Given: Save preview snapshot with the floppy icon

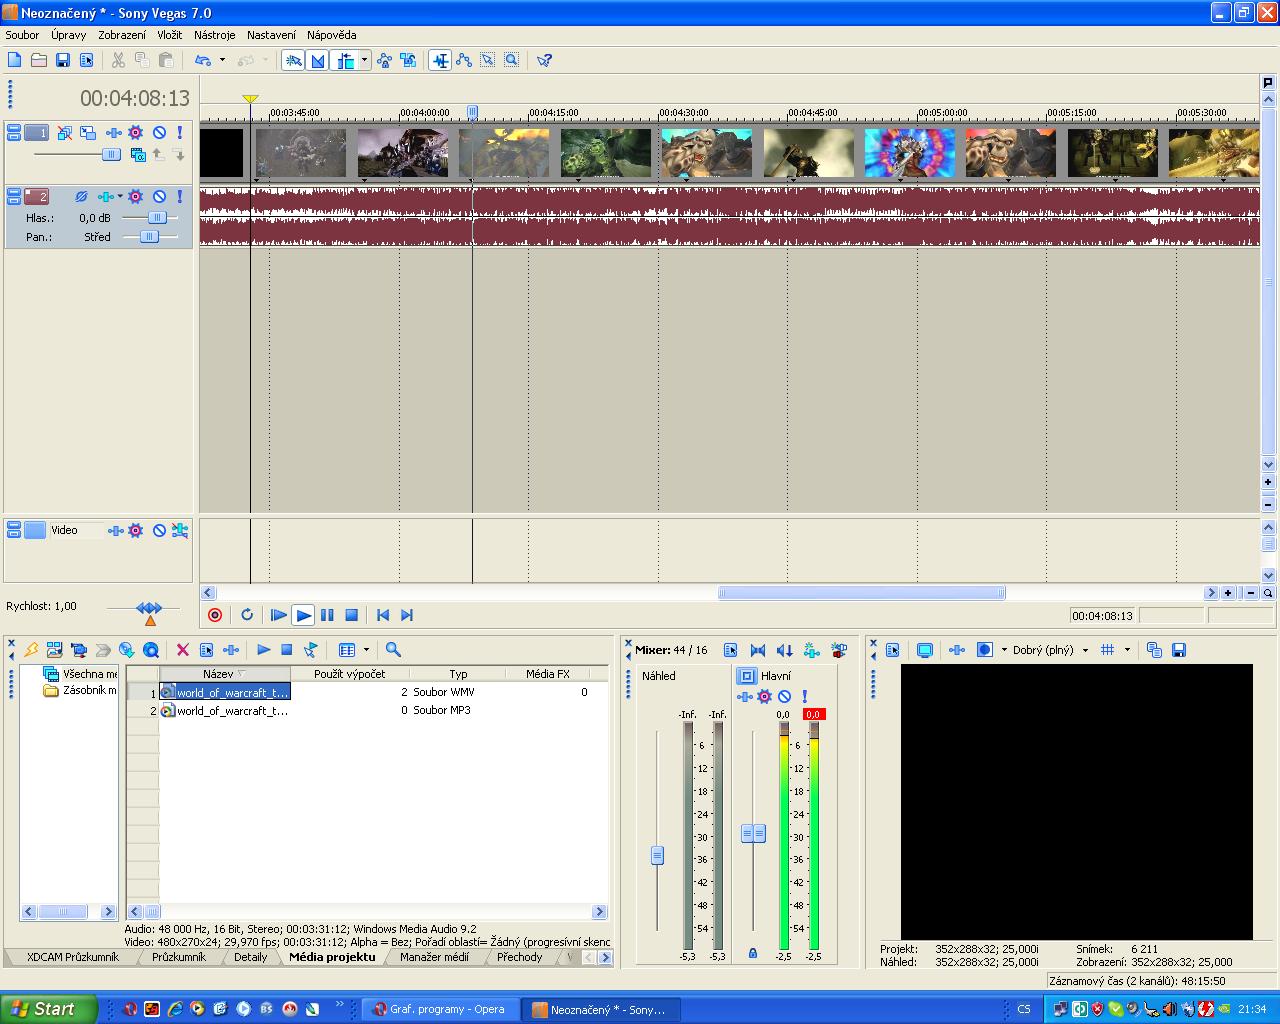Looking at the screenshot, I should [1179, 650].
